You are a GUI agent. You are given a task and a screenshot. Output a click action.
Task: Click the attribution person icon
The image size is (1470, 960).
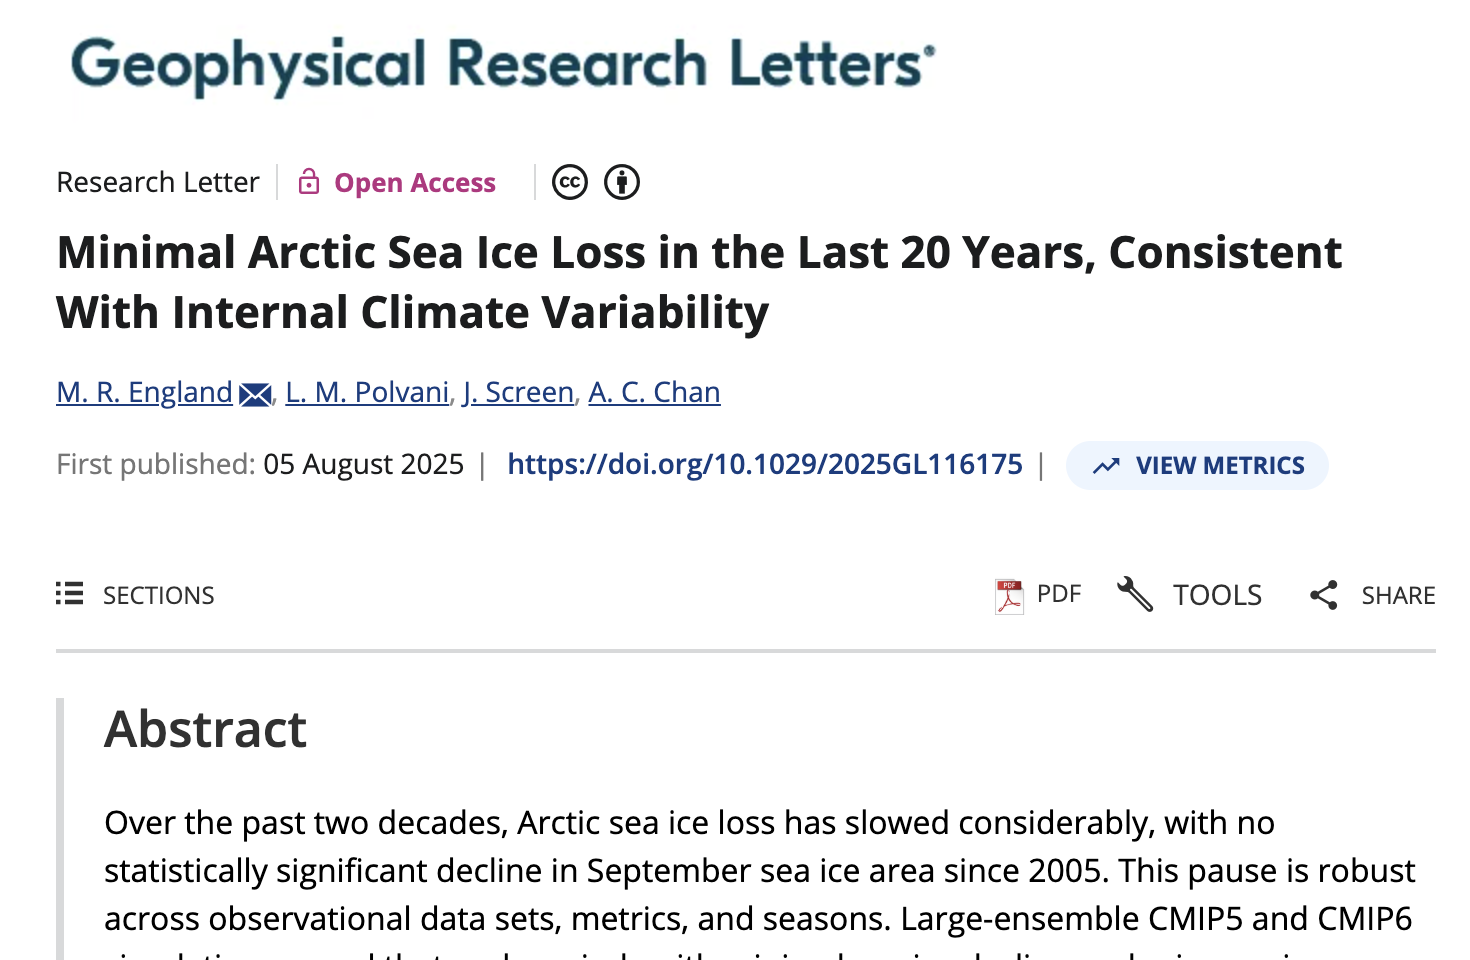click(x=622, y=183)
